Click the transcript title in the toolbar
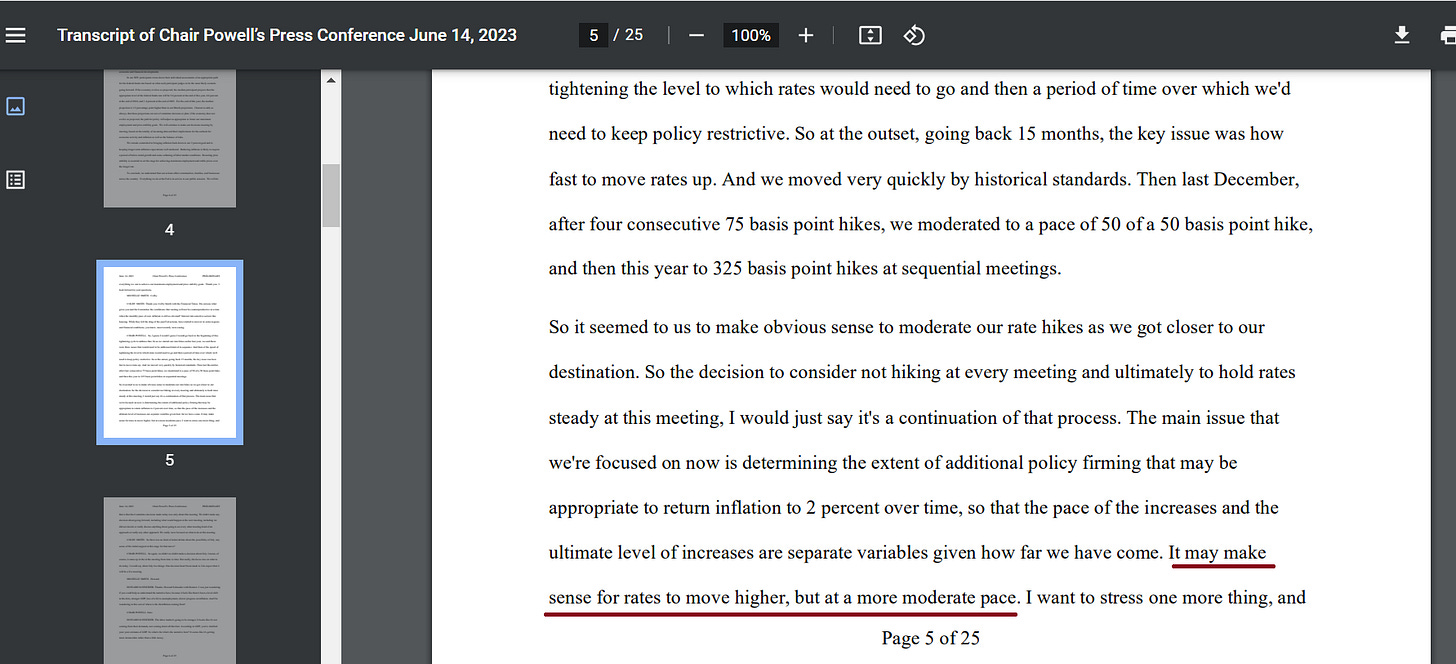1456x664 pixels. (x=287, y=35)
